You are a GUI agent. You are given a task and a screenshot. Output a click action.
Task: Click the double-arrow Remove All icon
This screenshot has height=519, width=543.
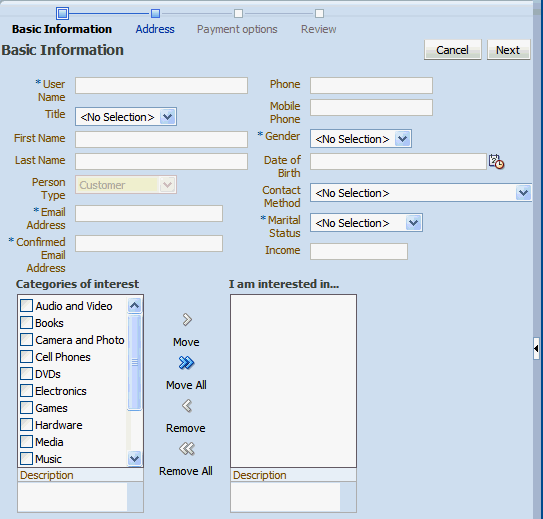(x=187, y=449)
